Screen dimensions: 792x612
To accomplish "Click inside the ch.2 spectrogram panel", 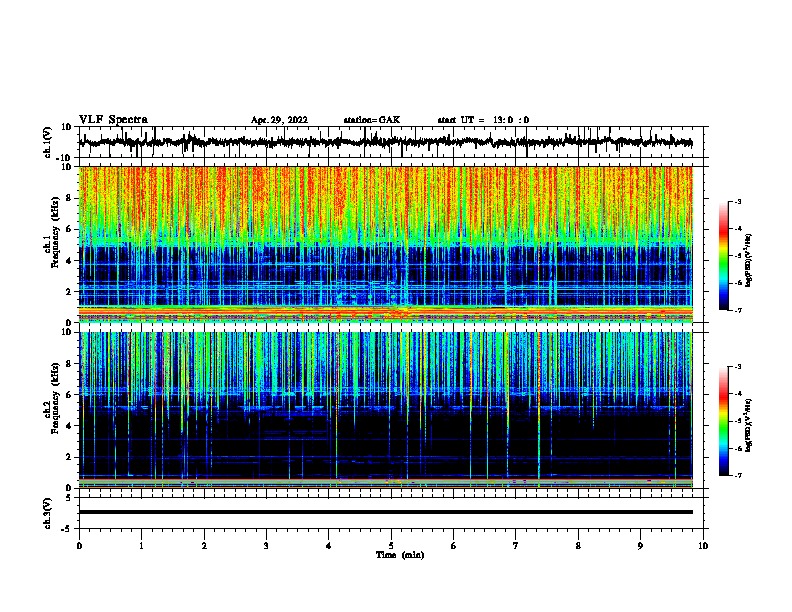I will 386,410.
